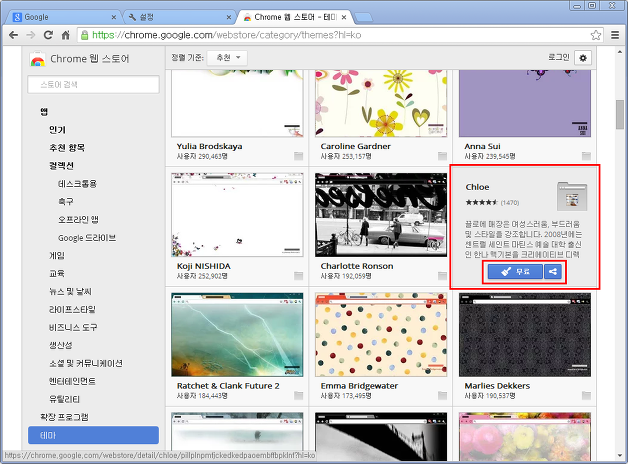Select the 축구 collection

[x=66, y=201]
